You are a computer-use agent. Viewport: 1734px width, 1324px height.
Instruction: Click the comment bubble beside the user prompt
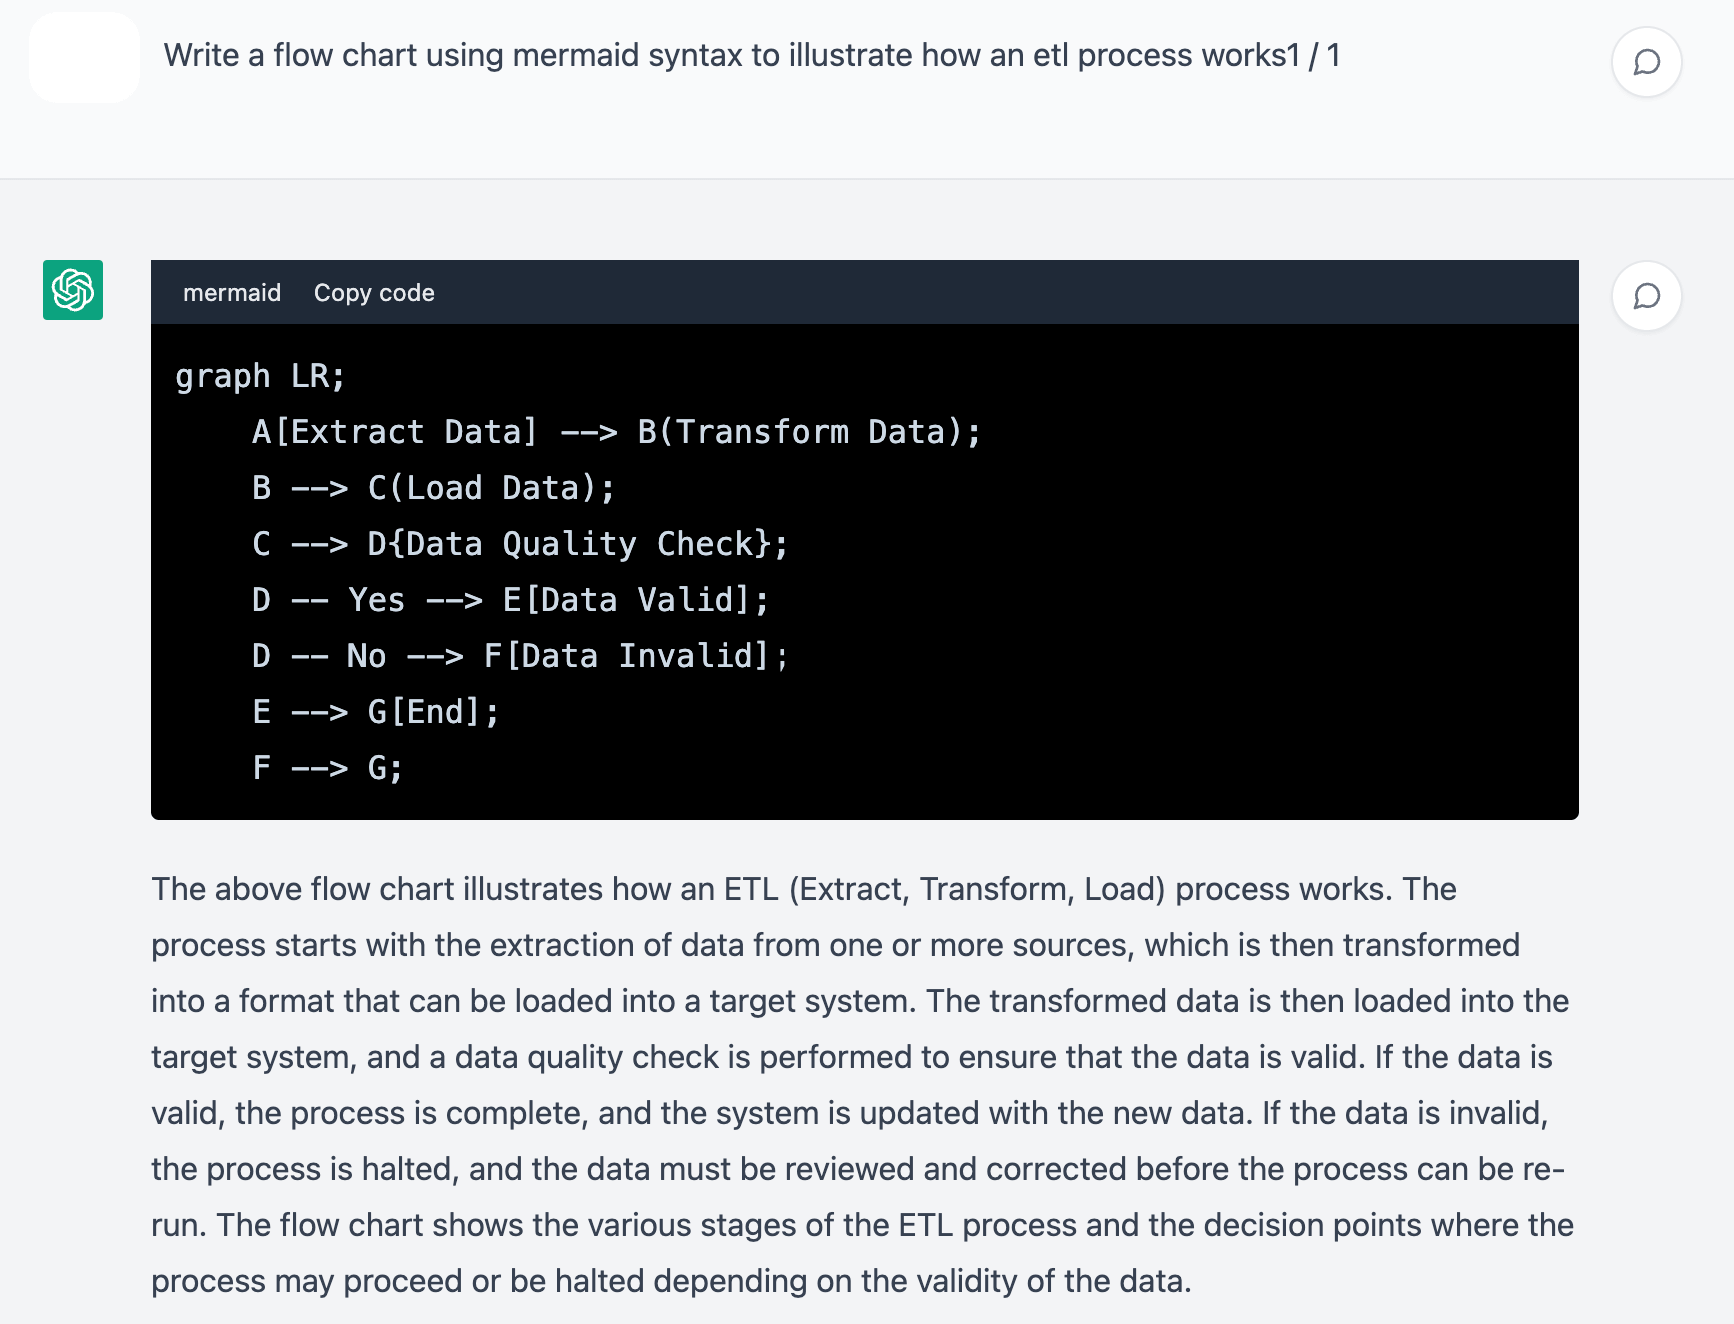pyautogui.click(x=1646, y=62)
